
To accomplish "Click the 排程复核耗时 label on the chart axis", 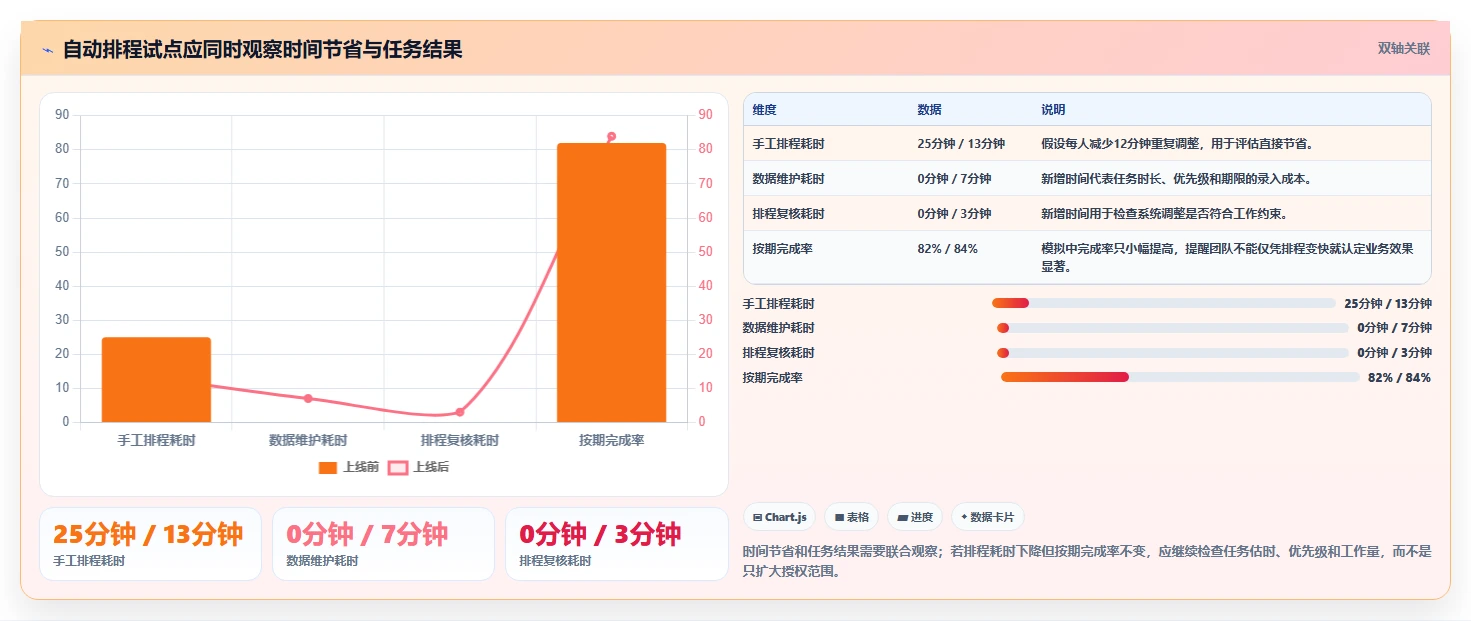I will pos(460,440).
